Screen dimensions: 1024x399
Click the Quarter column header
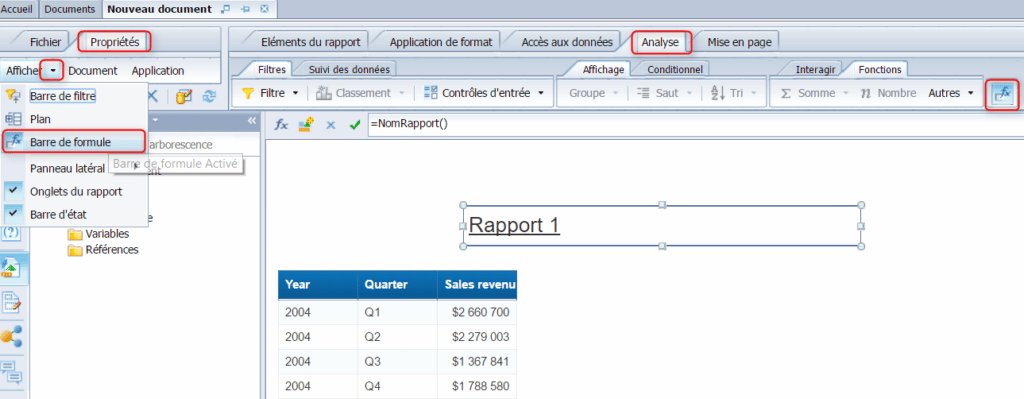(397, 285)
